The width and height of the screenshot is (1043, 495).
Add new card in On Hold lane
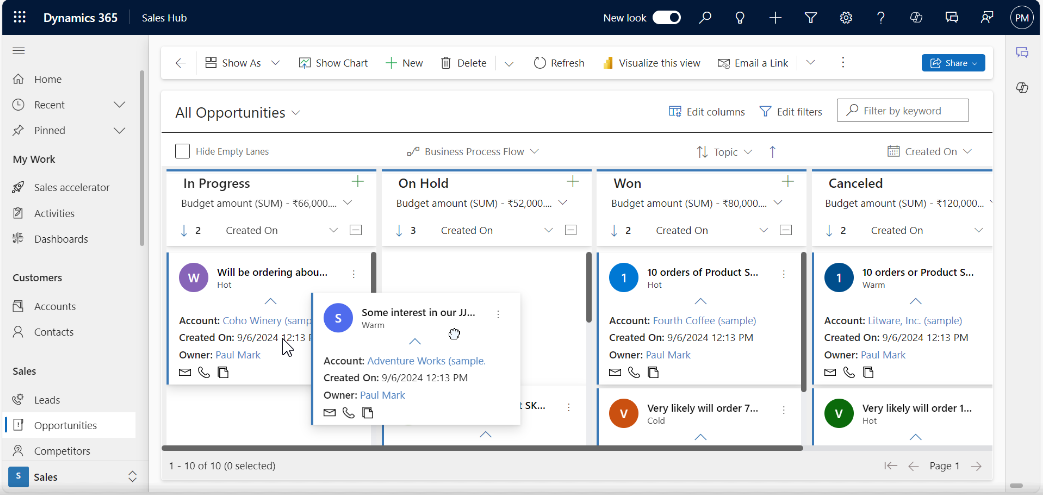(x=573, y=182)
